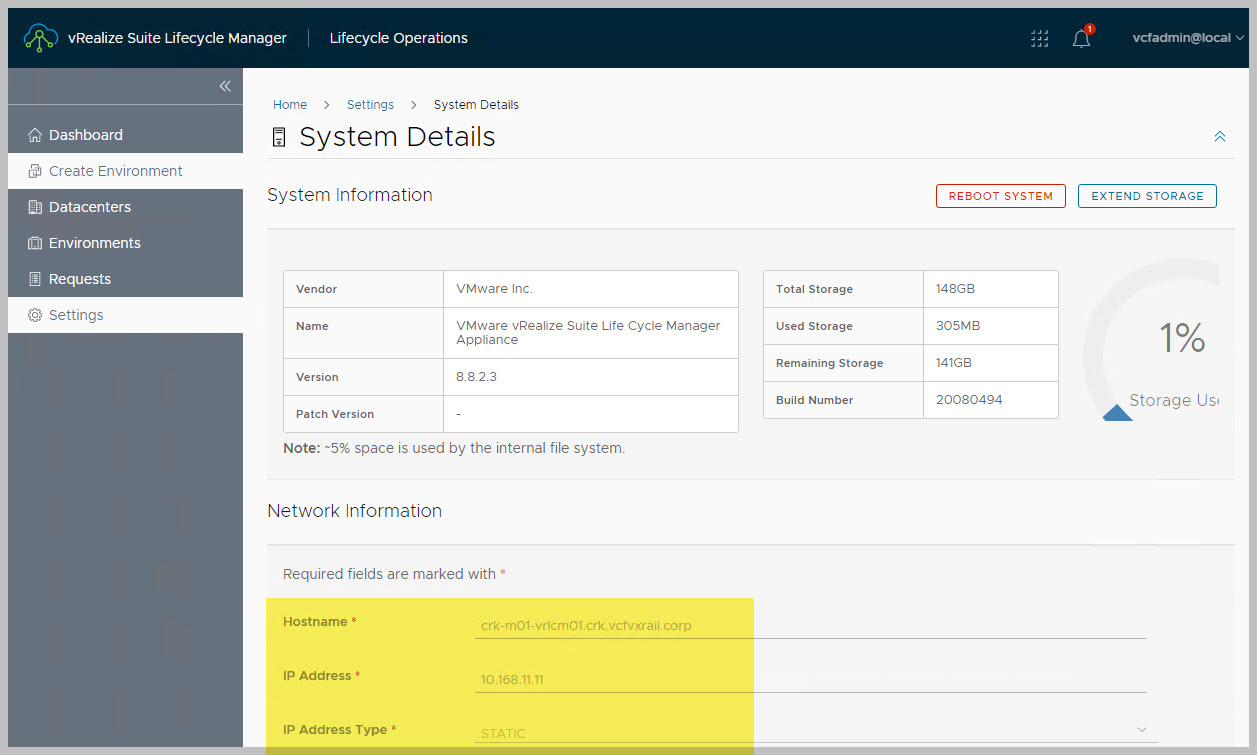Collapse the System Details header section

tap(1219, 136)
